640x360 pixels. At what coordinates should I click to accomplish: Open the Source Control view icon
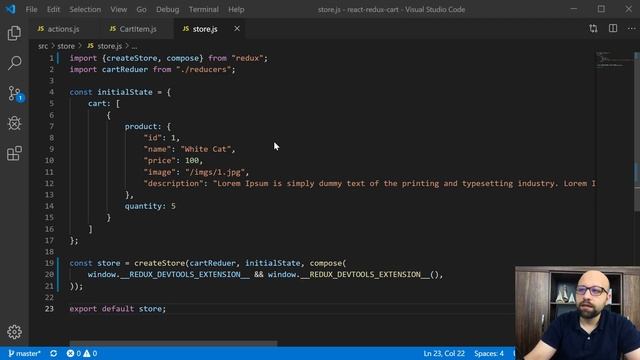[15, 93]
